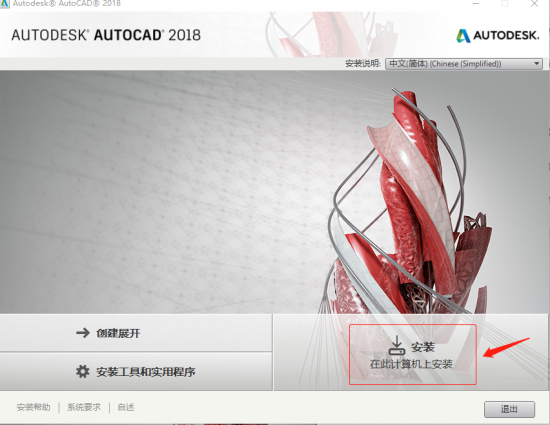This screenshot has width=550, height=425.
Task: Click the gear icon beside 安装工具和实用程序
Action: 83,371
